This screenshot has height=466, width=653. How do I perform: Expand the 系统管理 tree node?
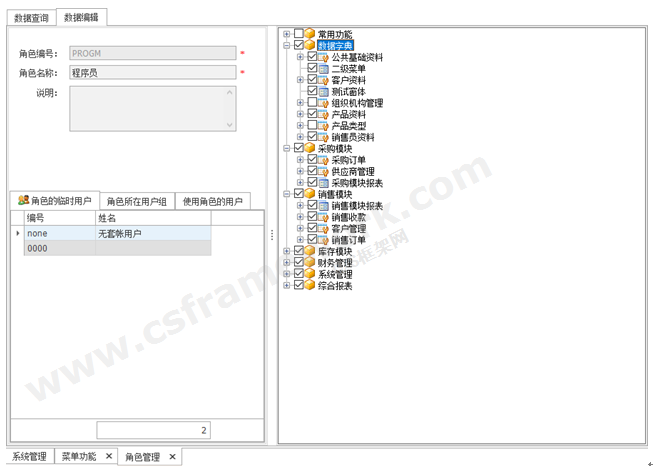287,274
